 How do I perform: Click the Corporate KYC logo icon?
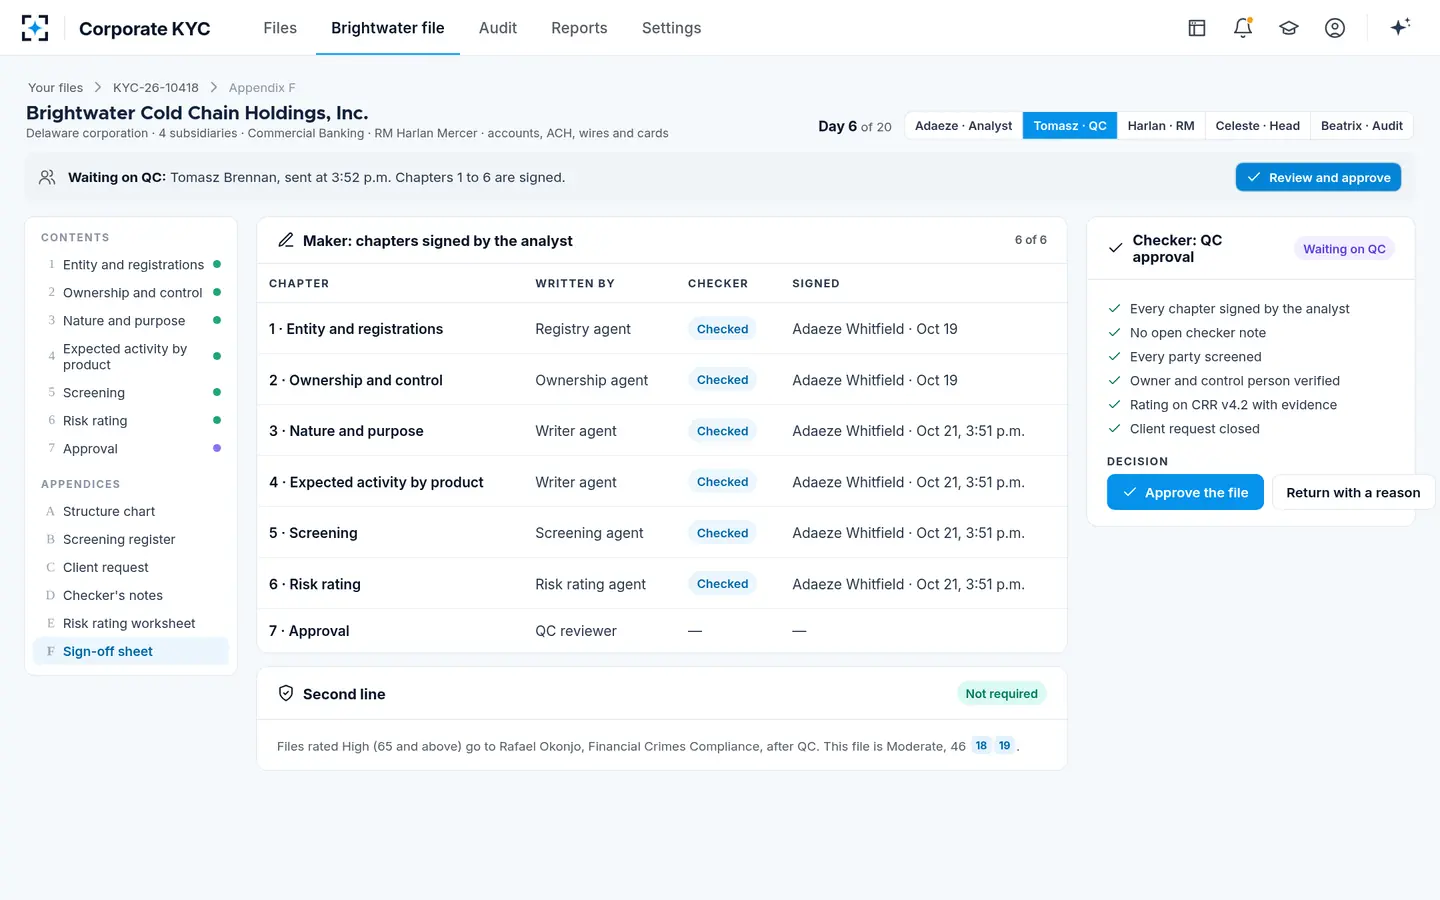(x=35, y=28)
